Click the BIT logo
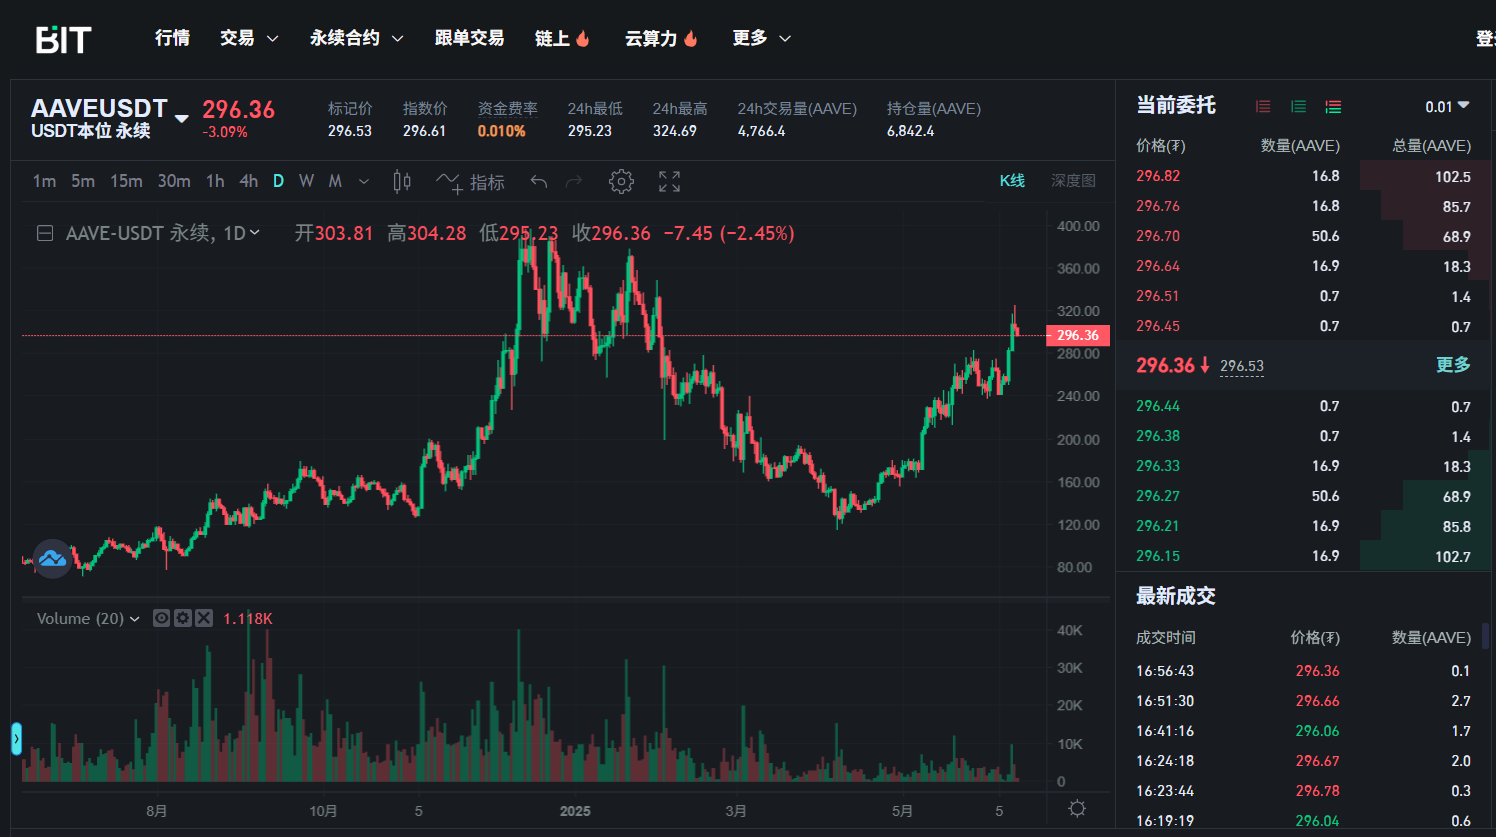This screenshot has width=1496, height=837. pos(63,39)
